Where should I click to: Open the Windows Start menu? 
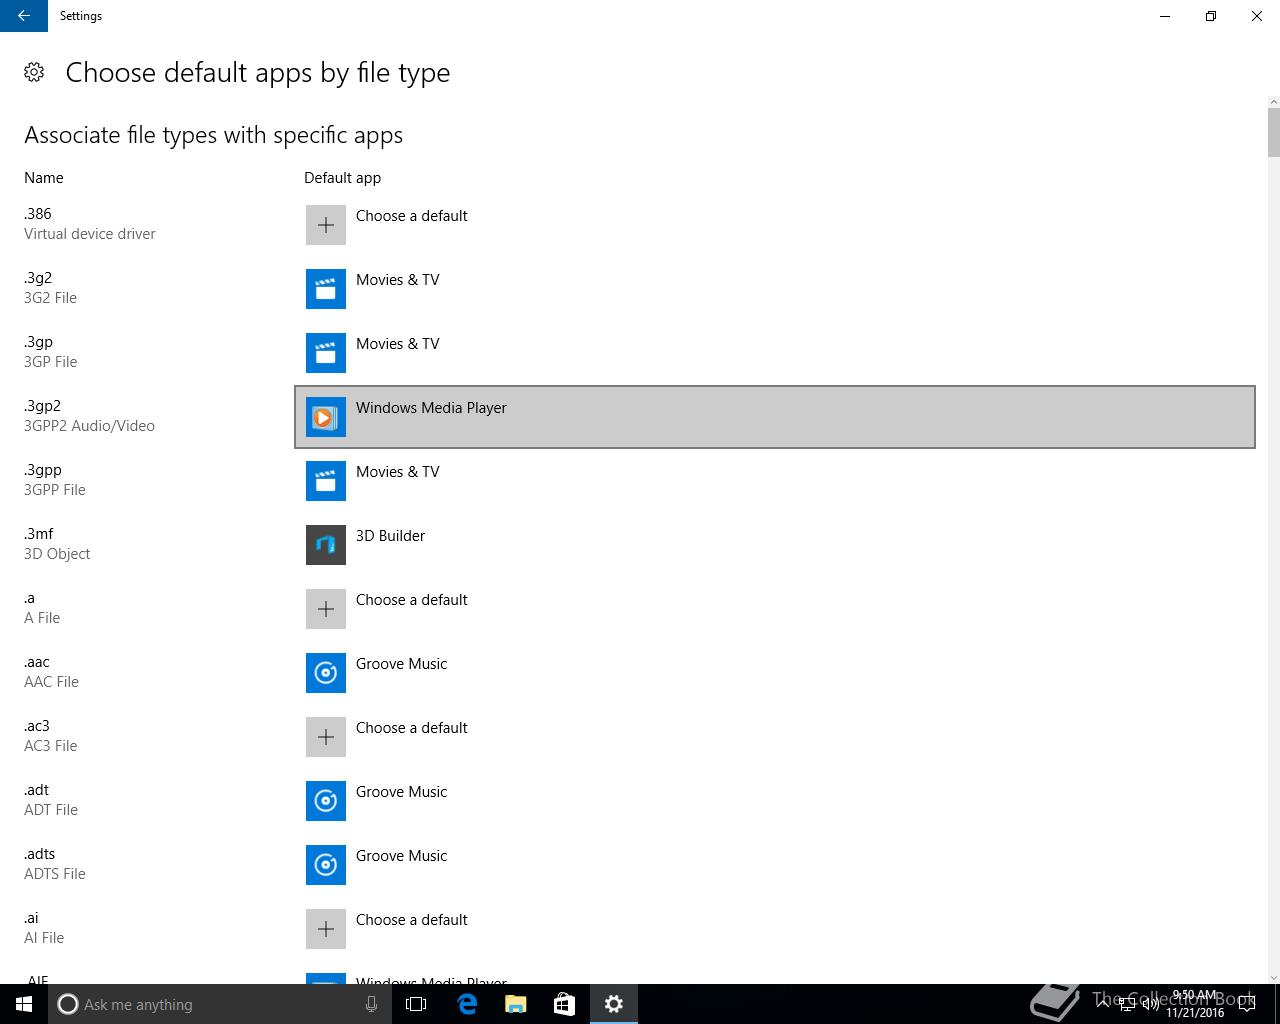24,1004
